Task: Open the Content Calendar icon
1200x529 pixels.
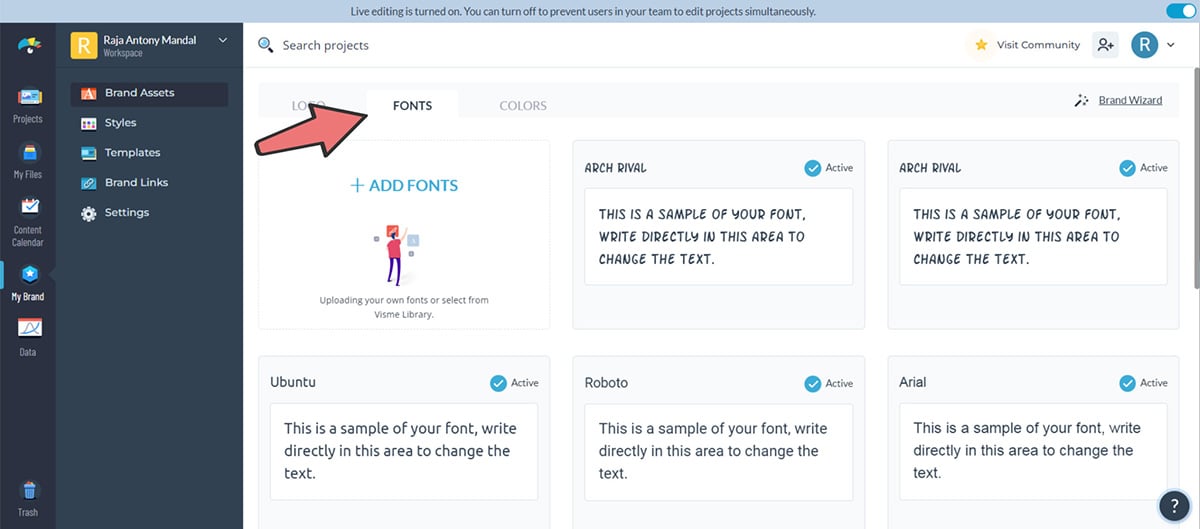Action: pyautogui.click(x=28, y=212)
